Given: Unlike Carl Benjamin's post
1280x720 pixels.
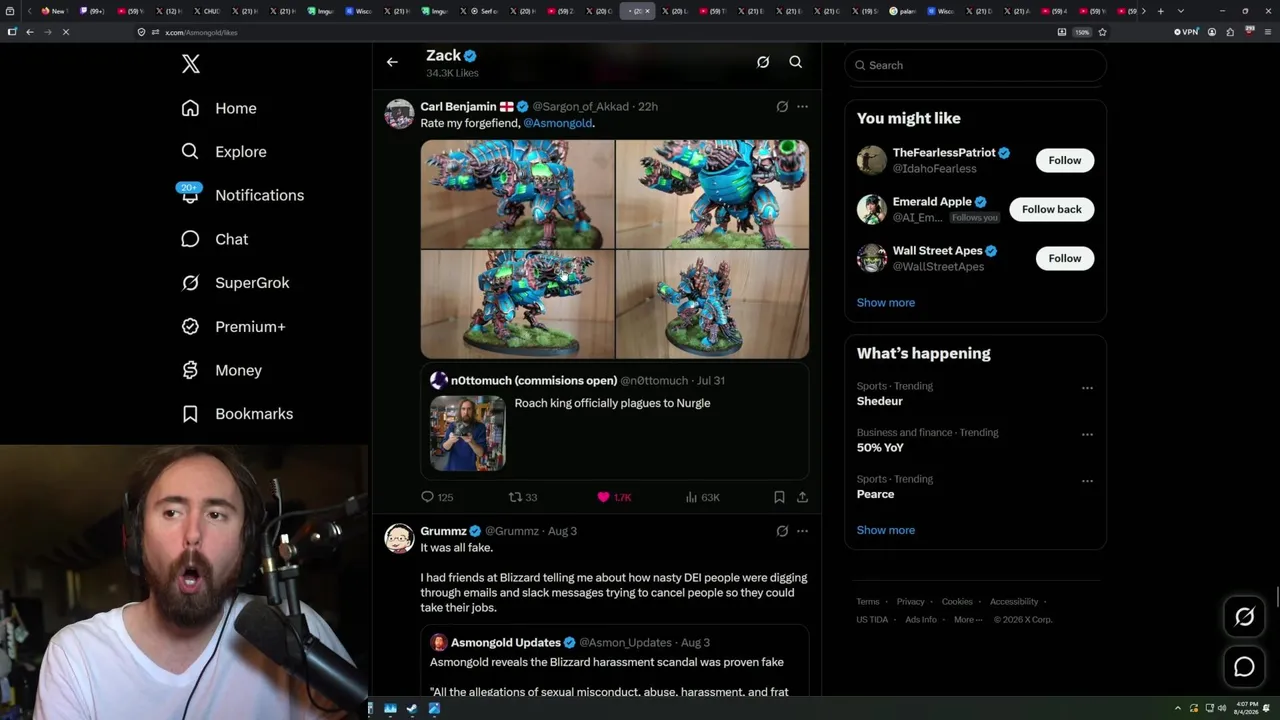Looking at the screenshot, I should (614, 497).
